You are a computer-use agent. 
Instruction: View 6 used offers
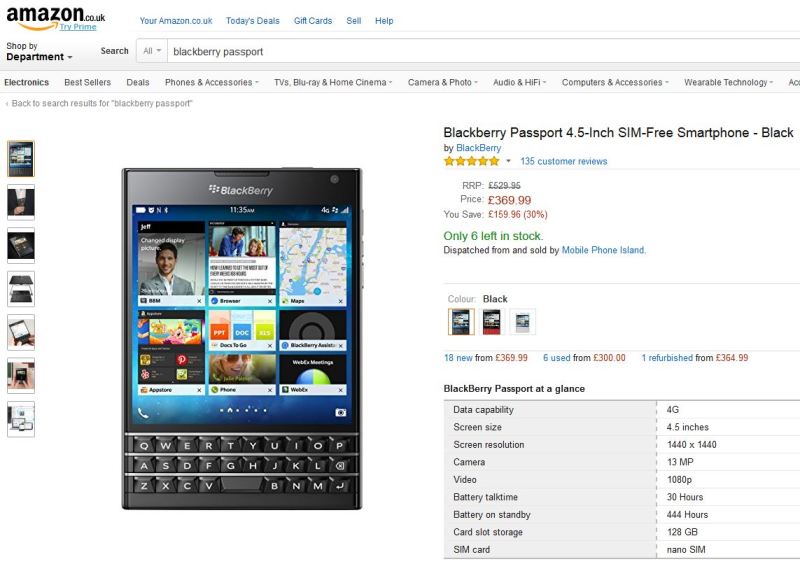point(557,358)
